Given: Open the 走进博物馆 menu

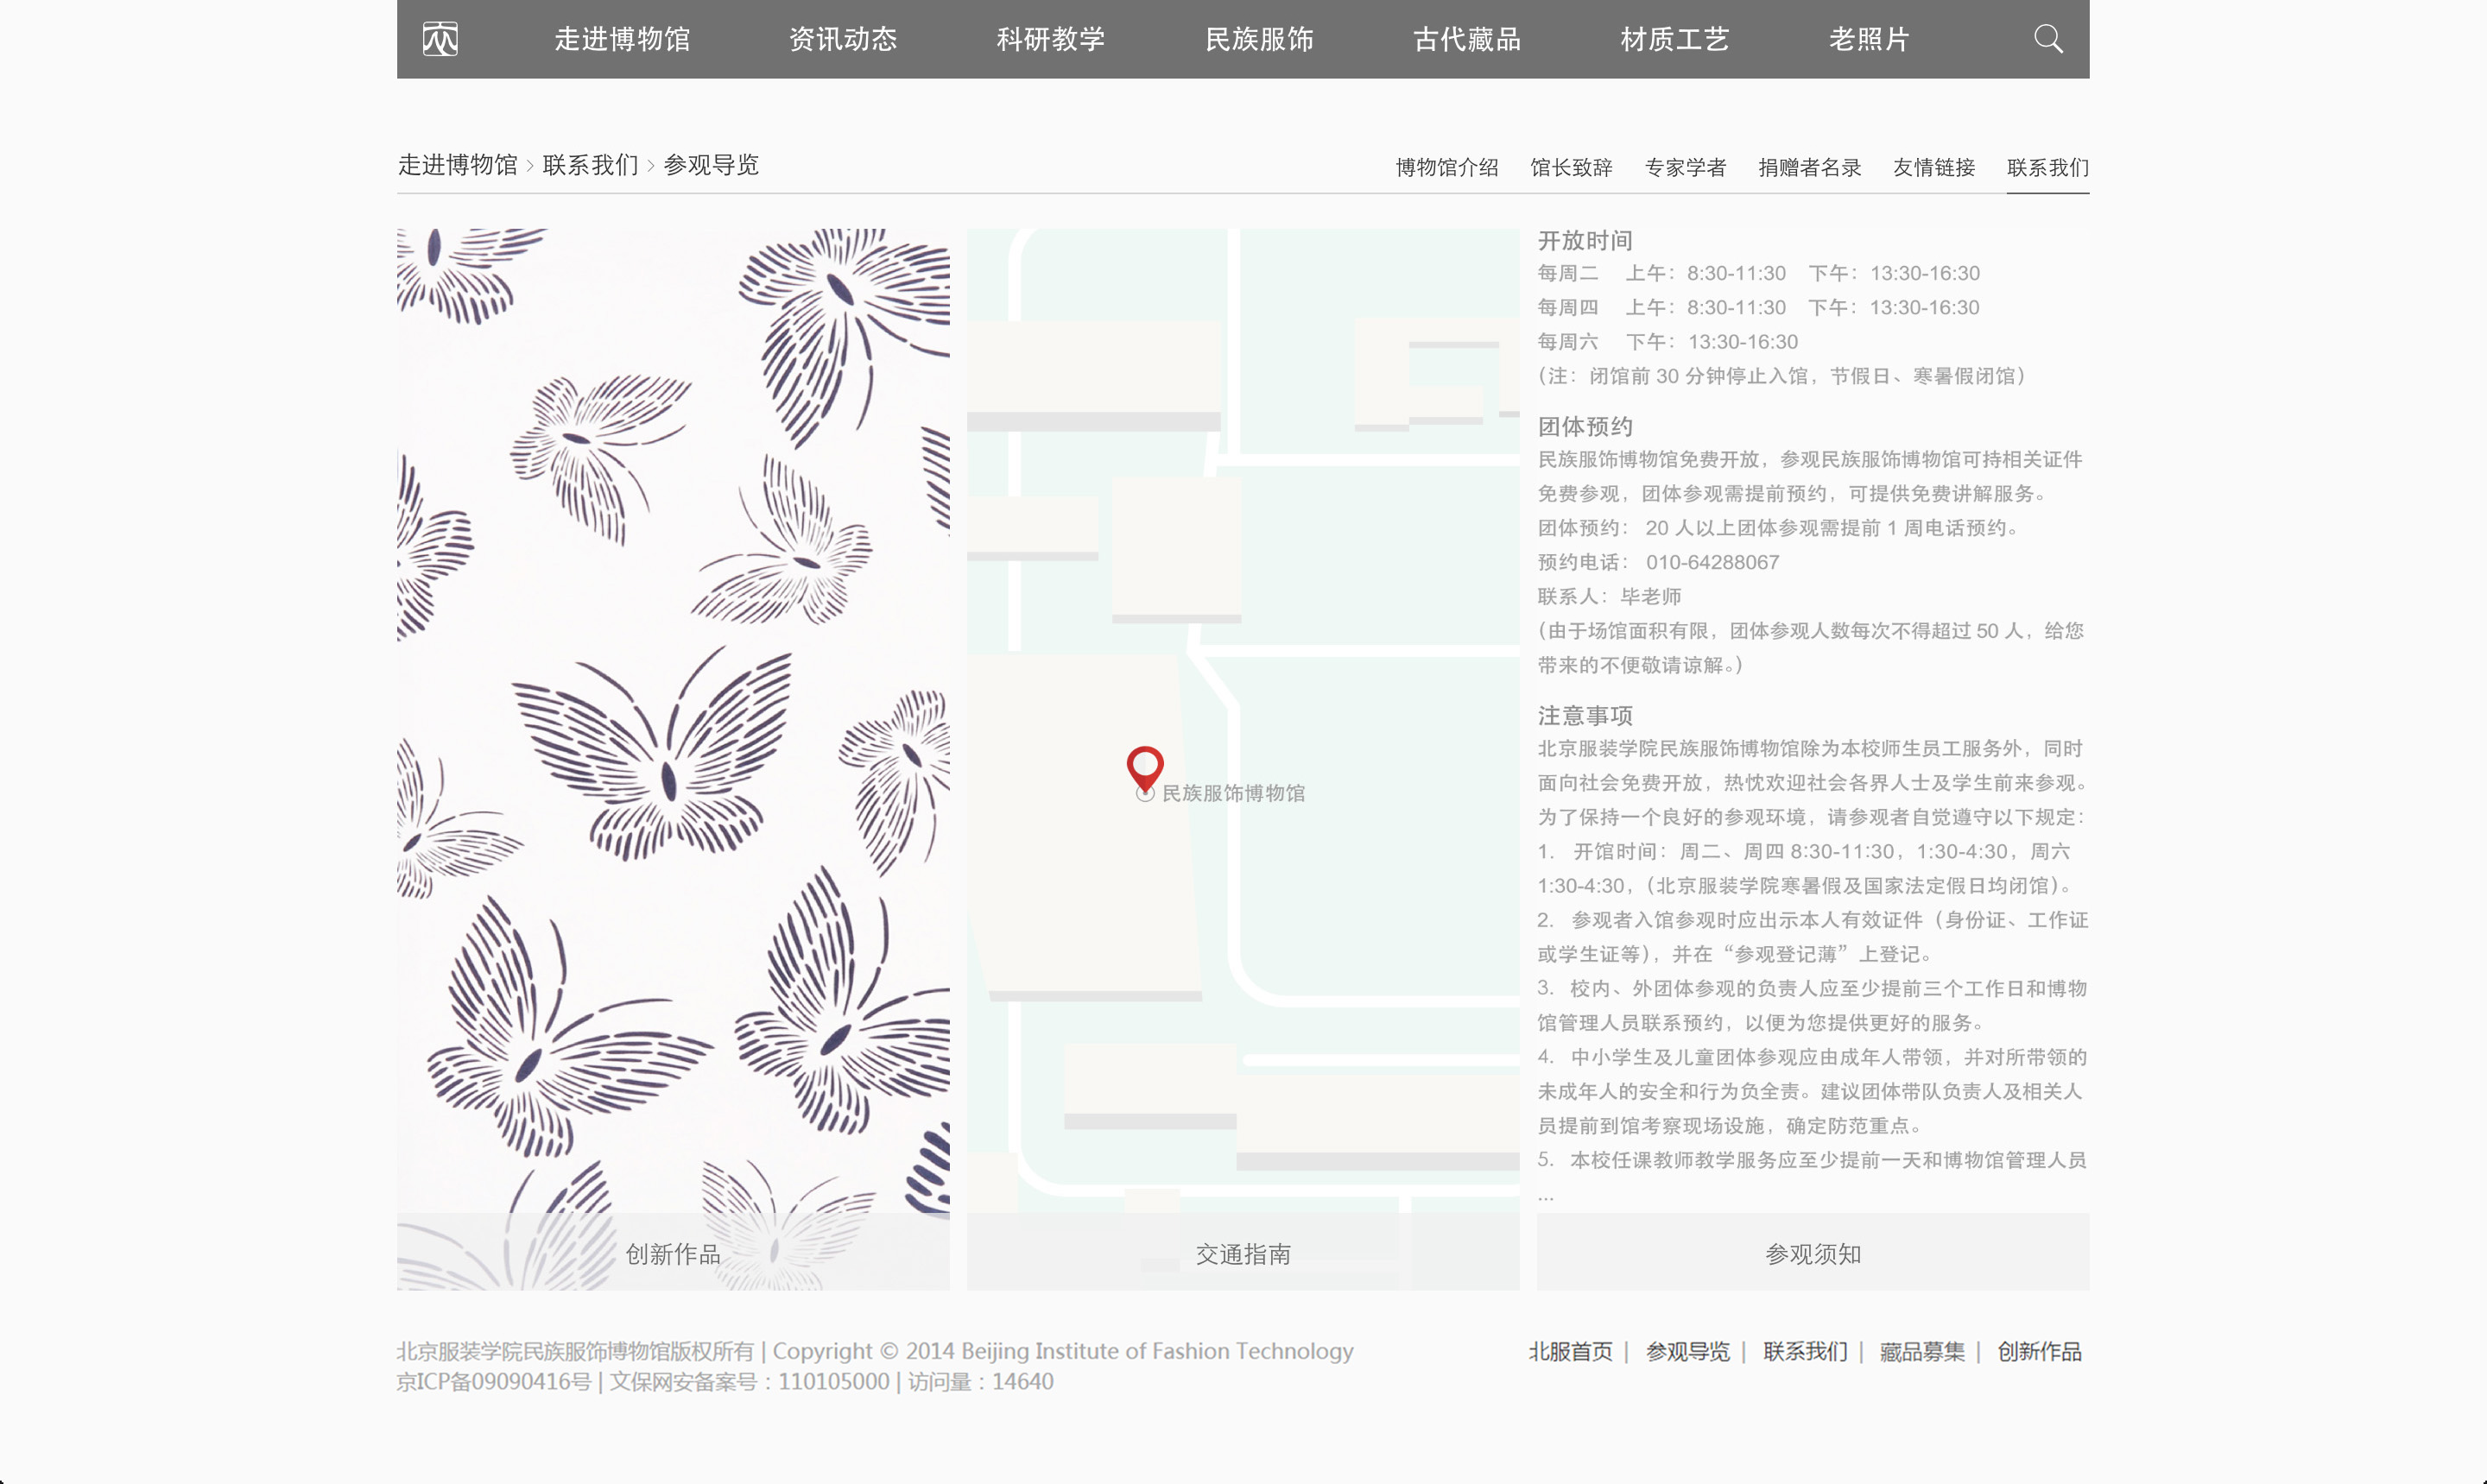Looking at the screenshot, I should tap(623, 39).
